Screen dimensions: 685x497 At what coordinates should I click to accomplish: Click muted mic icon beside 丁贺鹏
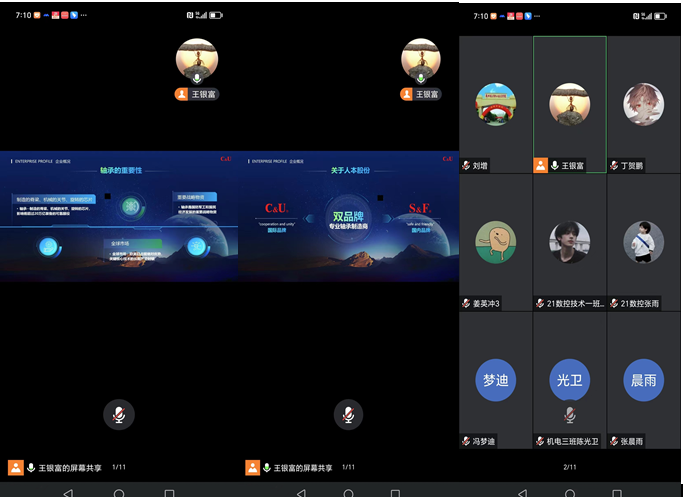click(614, 166)
